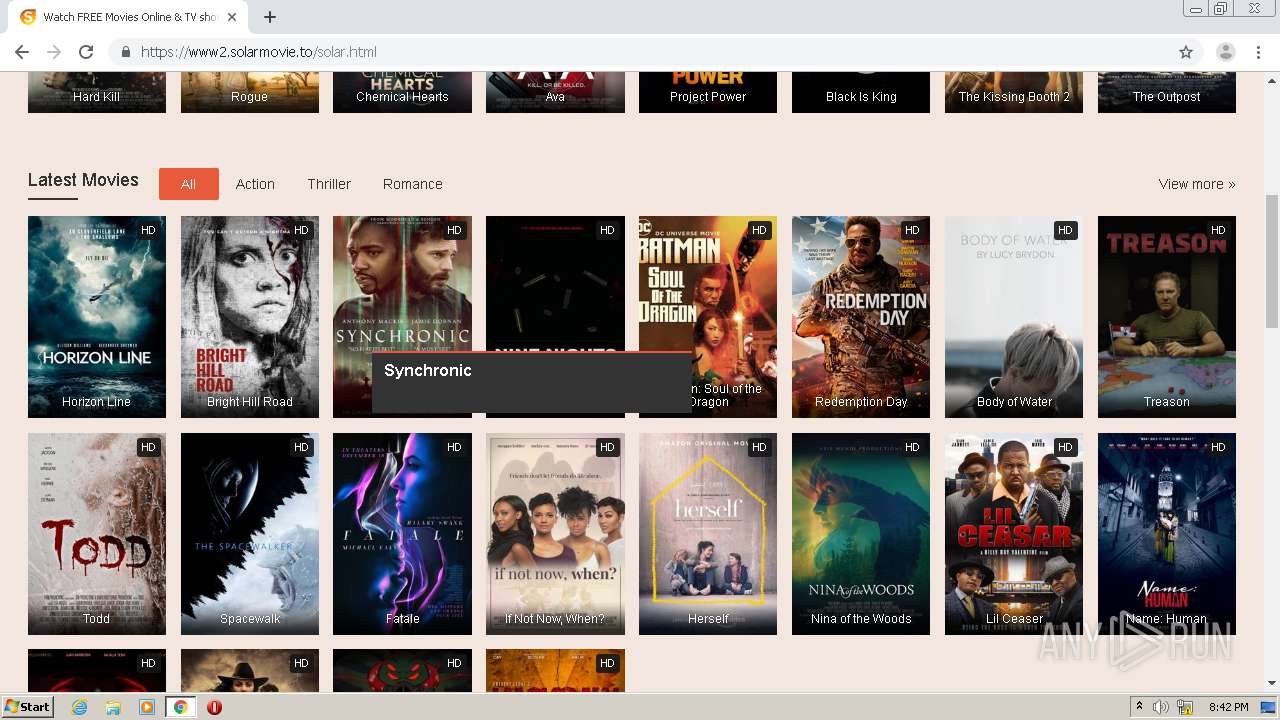Click the scrollbar down arrow

[1272, 683]
